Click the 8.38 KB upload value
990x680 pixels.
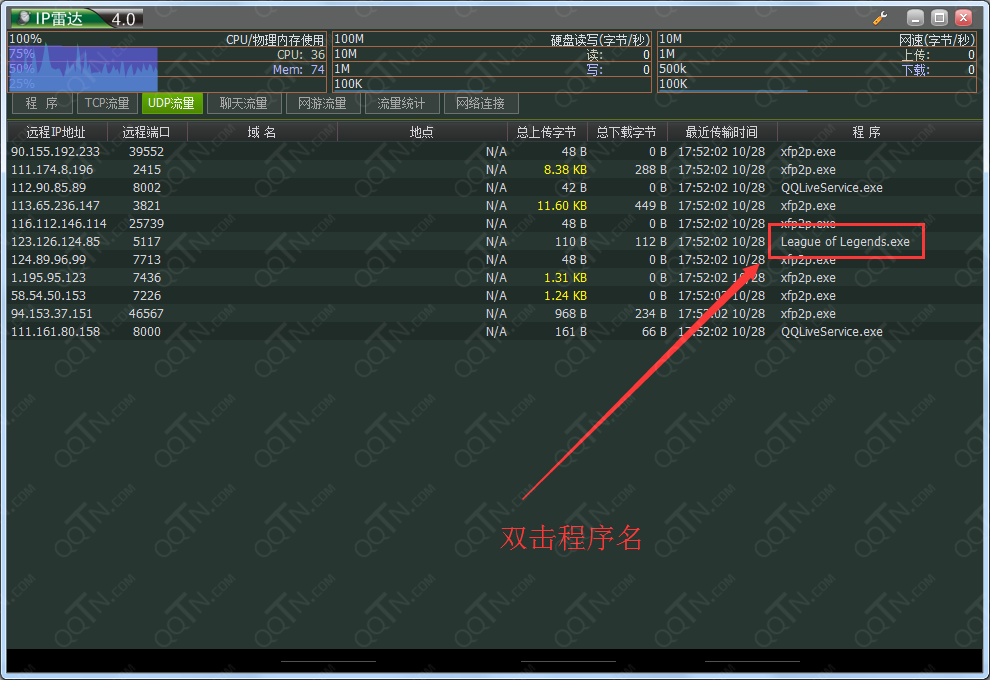click(565, 170)
